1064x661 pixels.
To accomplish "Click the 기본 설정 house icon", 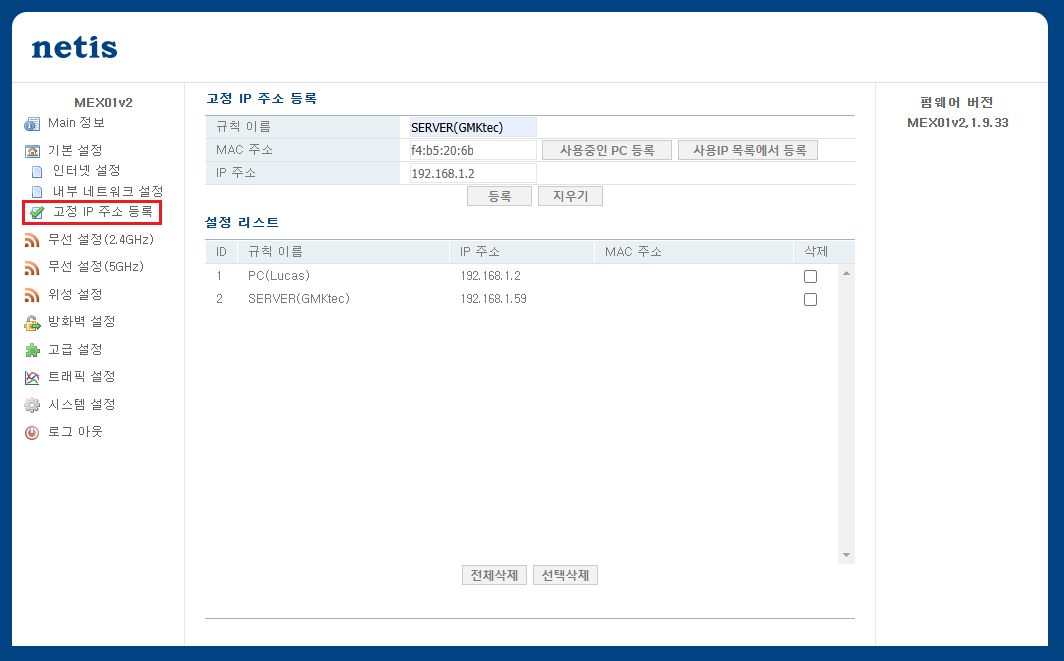I will [32, 151].
